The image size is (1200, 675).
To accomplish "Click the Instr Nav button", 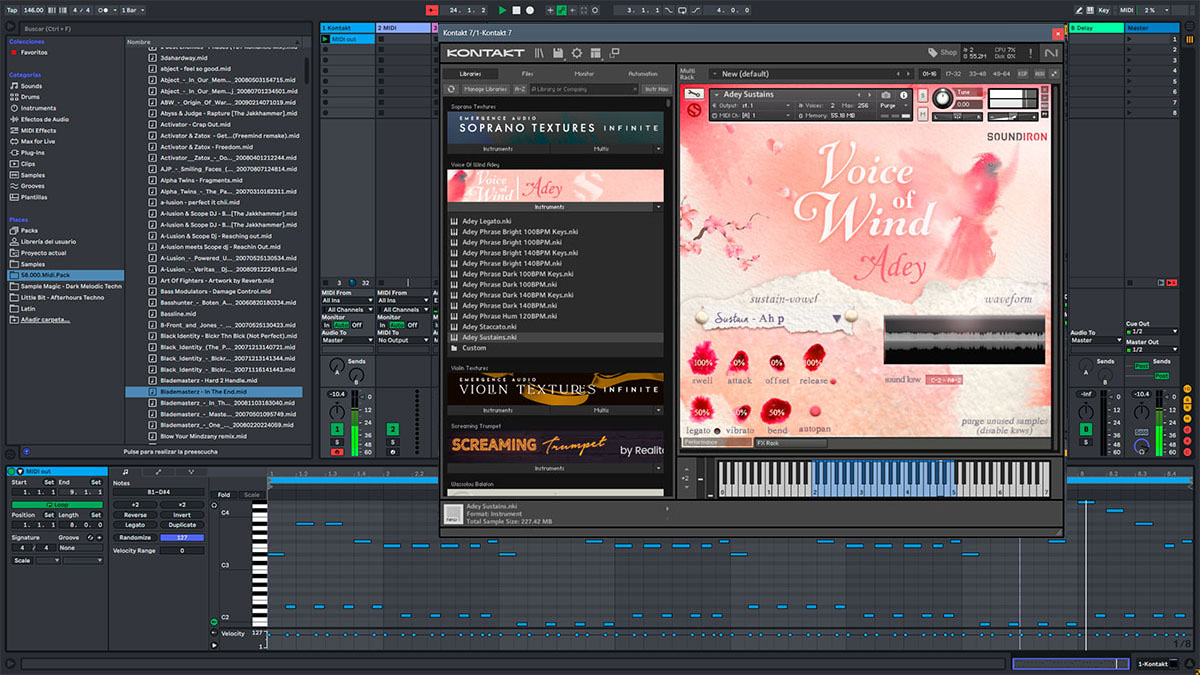I will [x=656, y=89].
